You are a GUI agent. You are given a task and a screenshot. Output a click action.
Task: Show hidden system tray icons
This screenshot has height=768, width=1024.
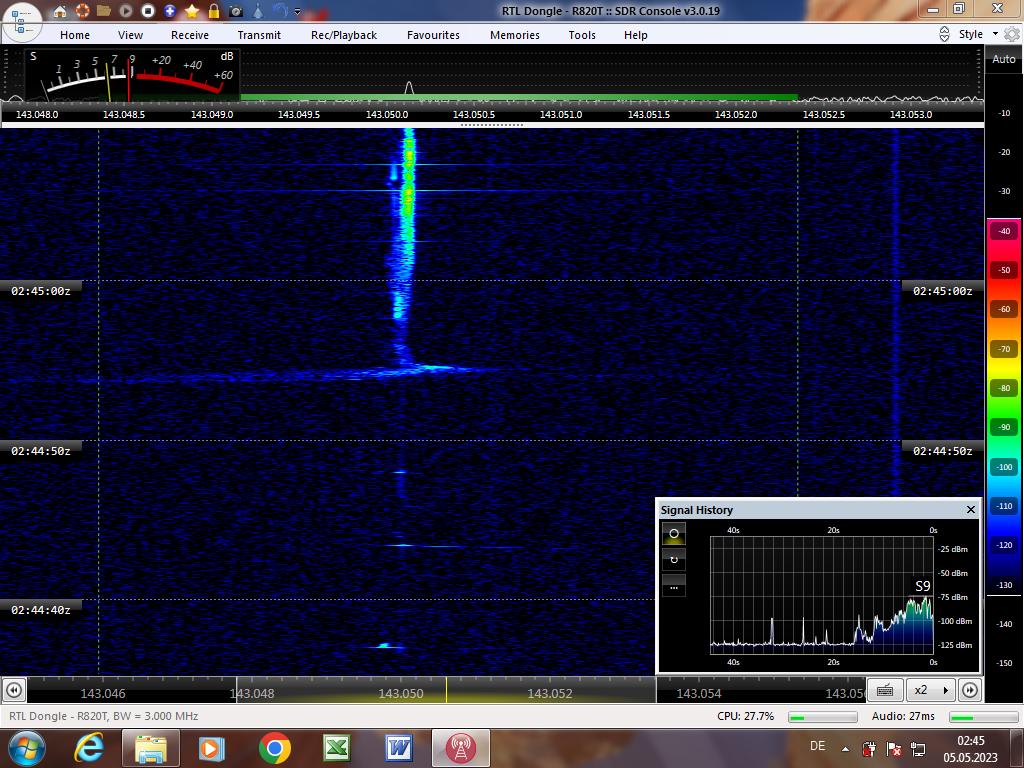click(x=845, y=749)
